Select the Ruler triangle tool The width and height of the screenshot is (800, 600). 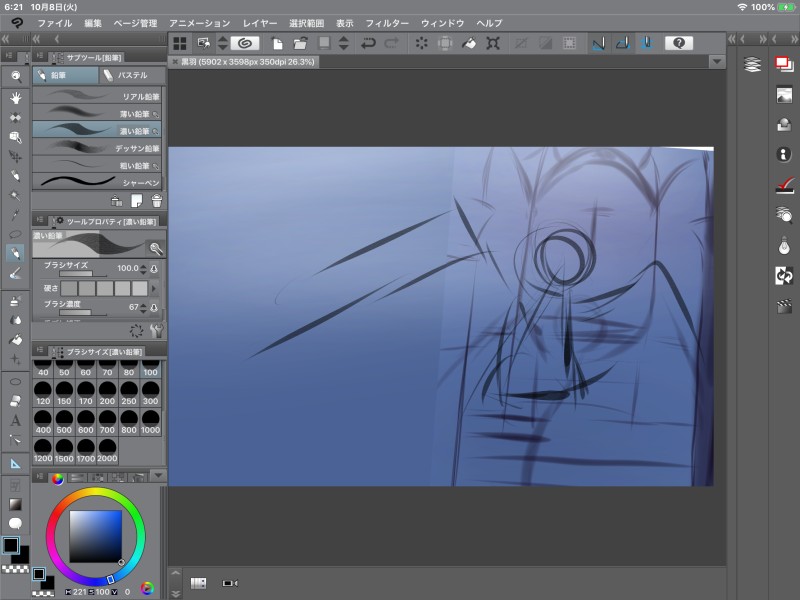tap(16, 463)
